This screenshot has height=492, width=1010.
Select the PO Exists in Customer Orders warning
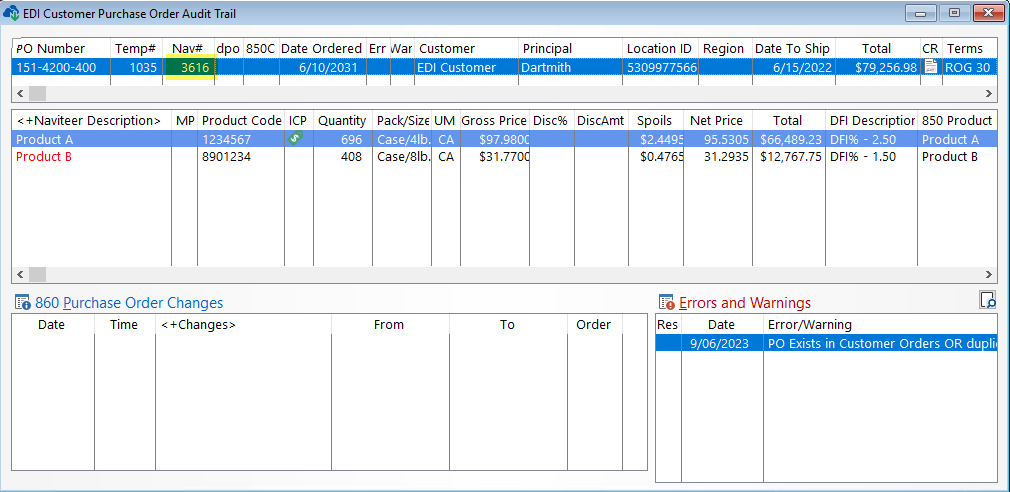point(882,343)
